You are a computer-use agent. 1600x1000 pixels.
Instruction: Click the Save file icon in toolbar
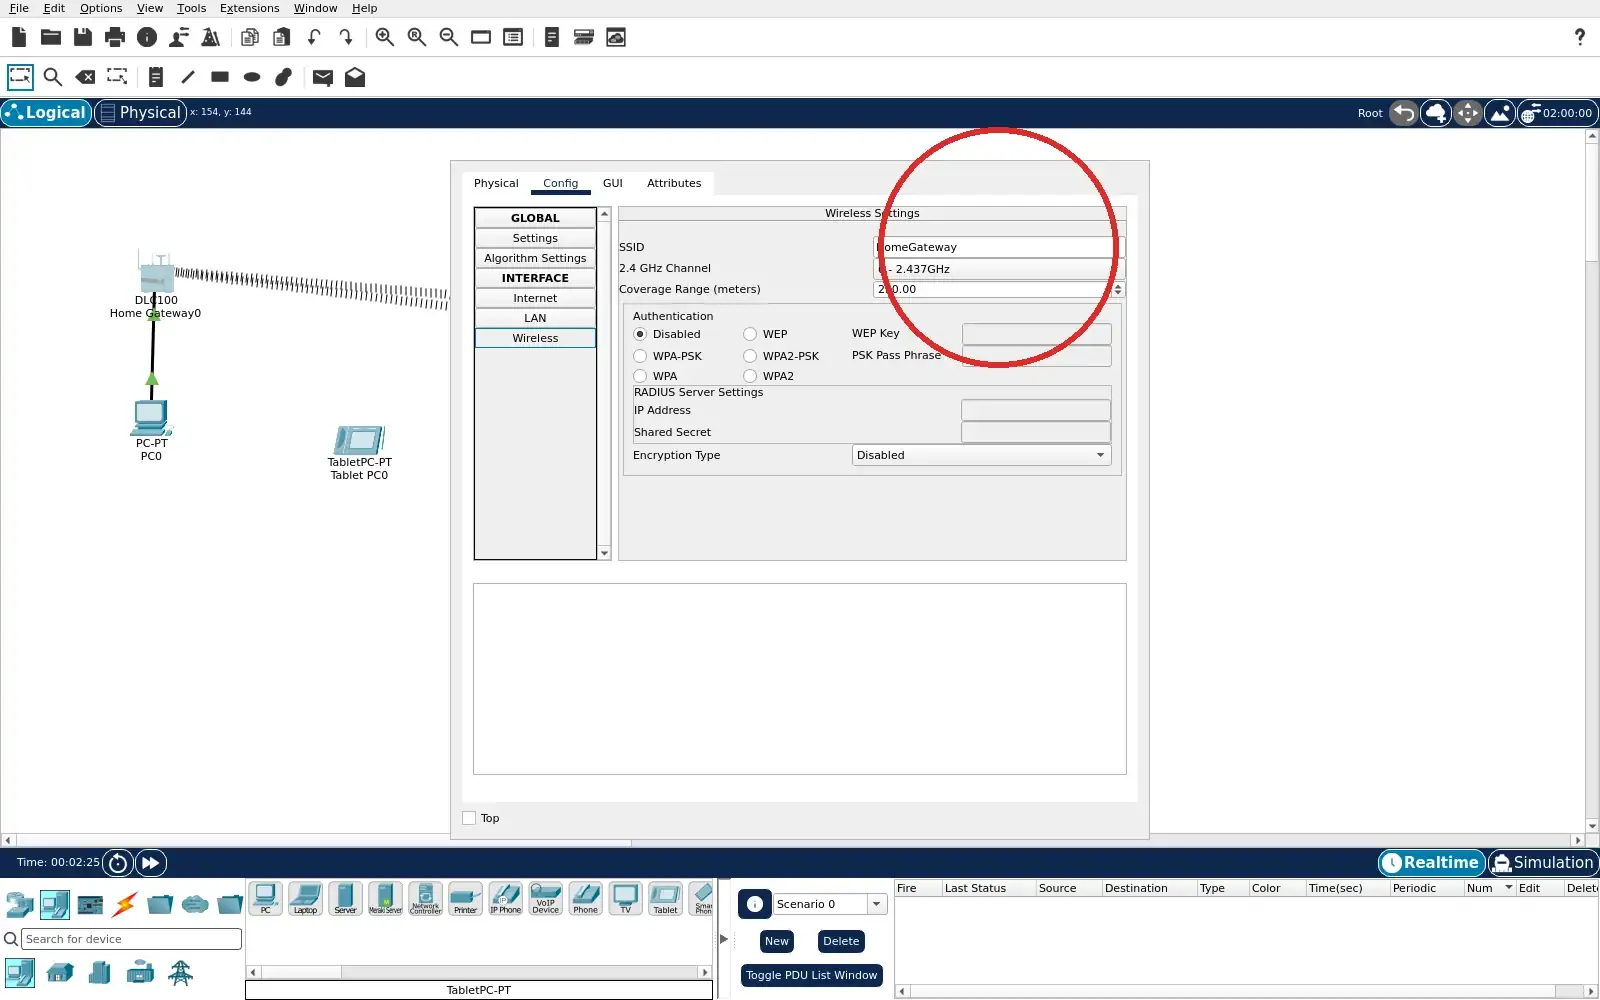83,37
